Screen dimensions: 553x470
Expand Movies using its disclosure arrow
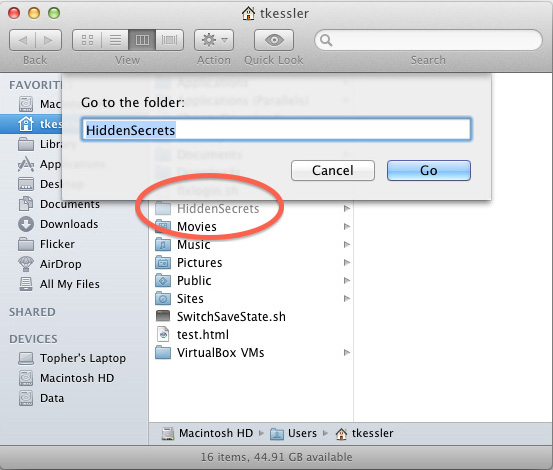(347, 226)
